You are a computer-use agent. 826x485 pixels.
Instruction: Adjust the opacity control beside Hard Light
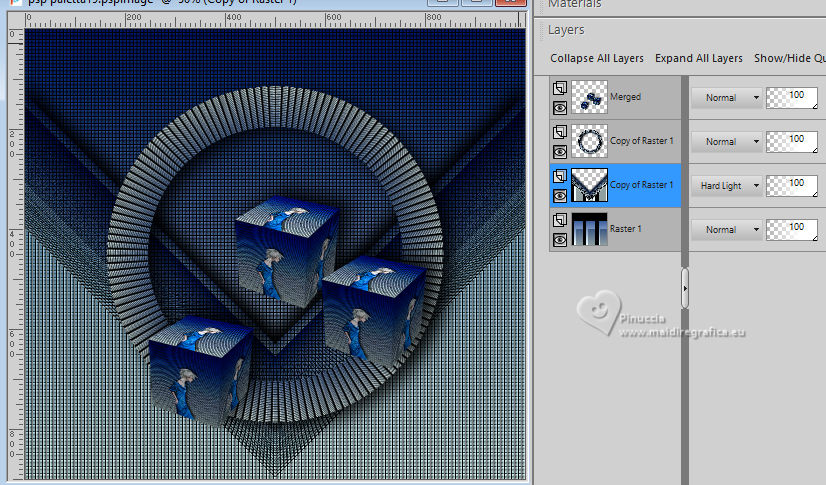pyautogui.click(x=792, y=186)
